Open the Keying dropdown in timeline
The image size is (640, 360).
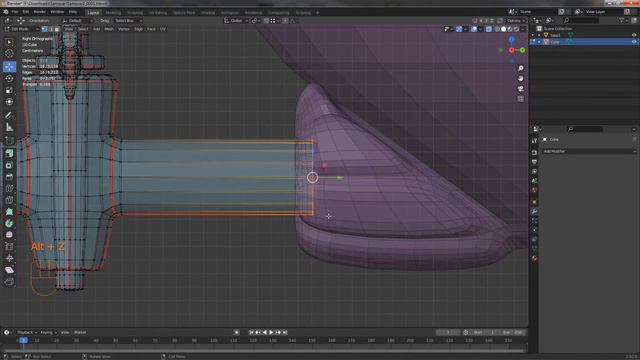49,332
